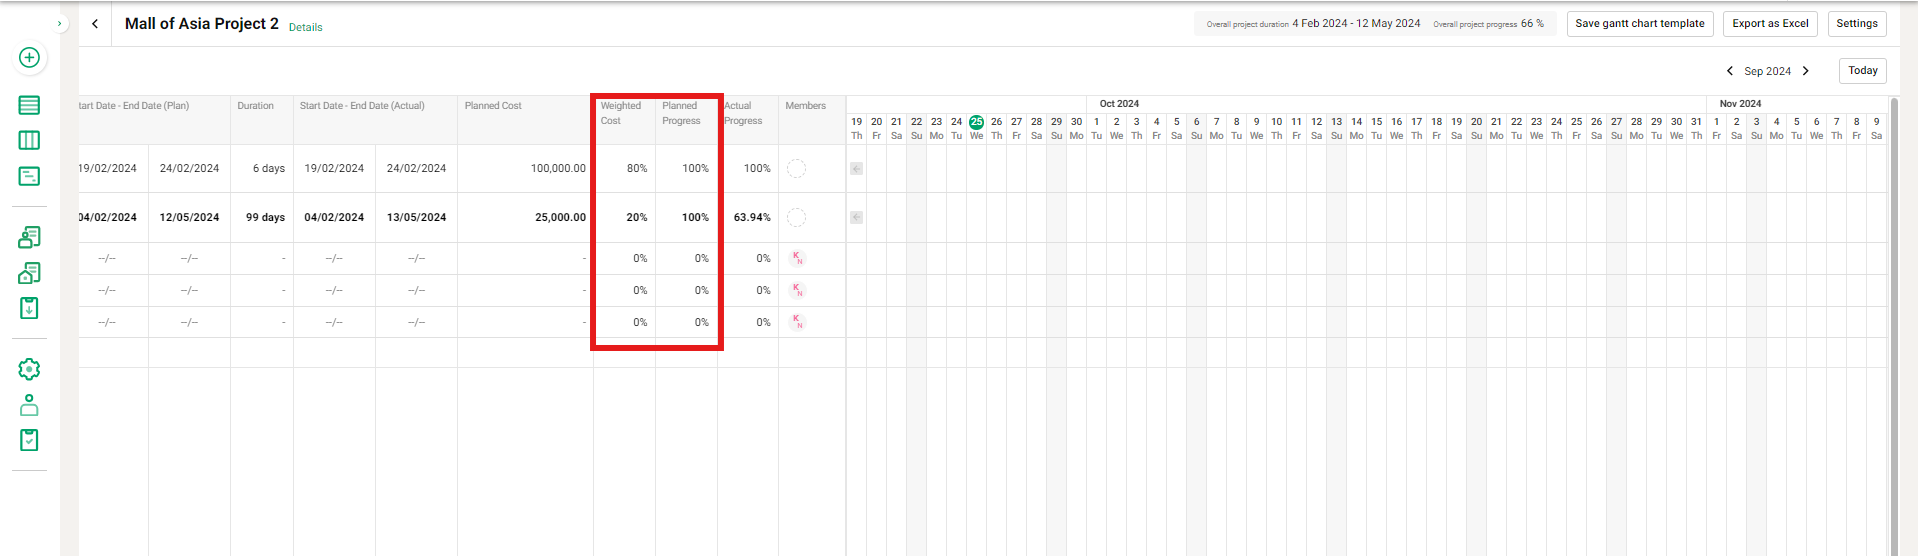1918x556 pixels.
Task: Click the clipboard checkmark icon in sidebar
Action: [30, 440]
